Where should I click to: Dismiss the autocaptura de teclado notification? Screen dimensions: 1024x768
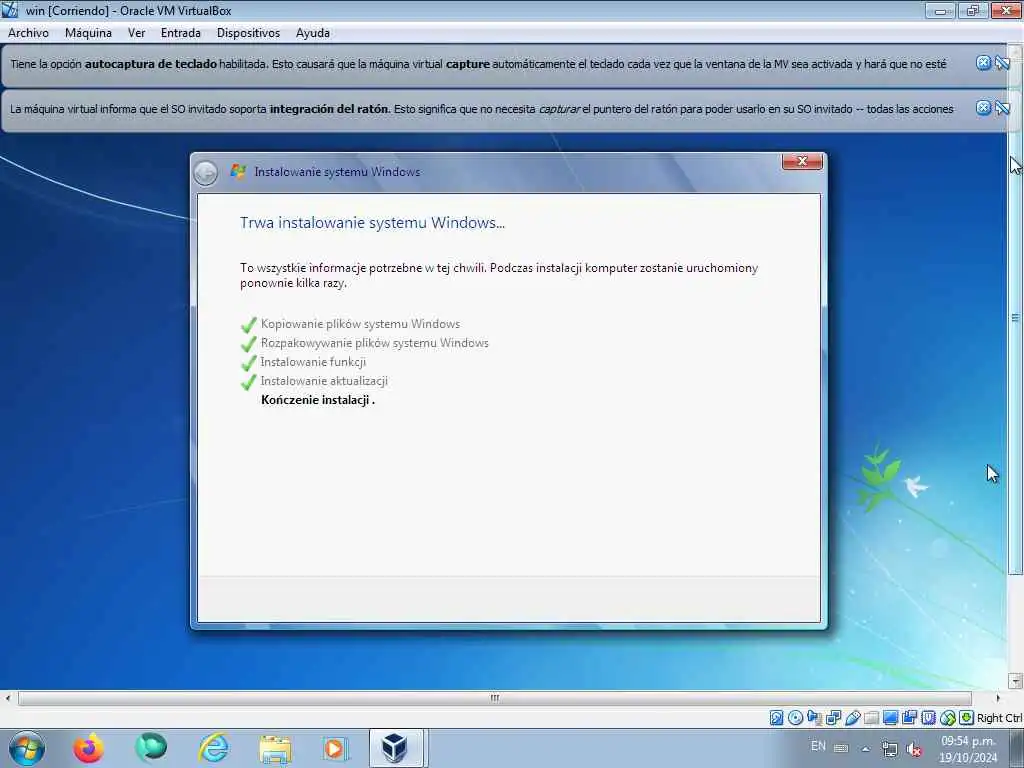[x=984, y=63]
